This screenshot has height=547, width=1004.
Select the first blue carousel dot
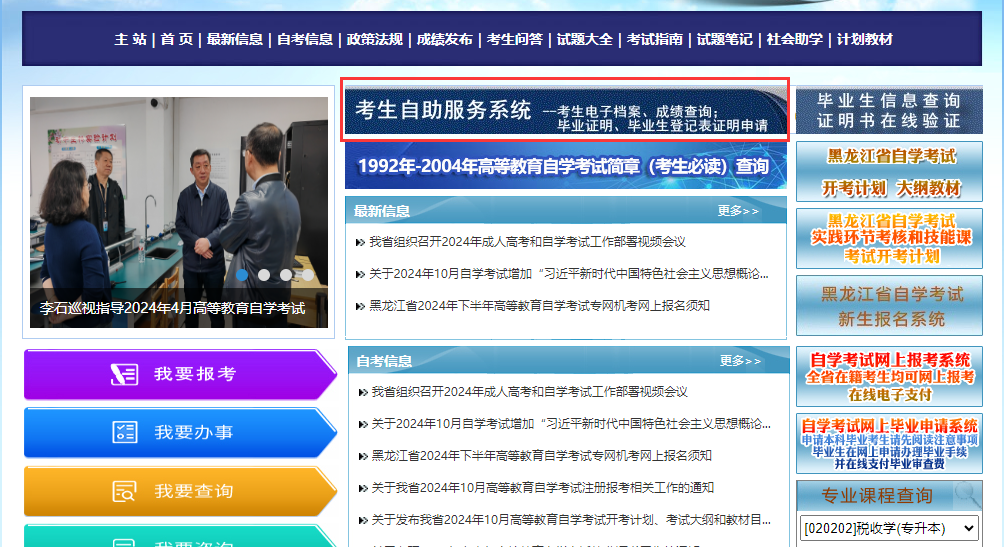(x=242, y=274)
